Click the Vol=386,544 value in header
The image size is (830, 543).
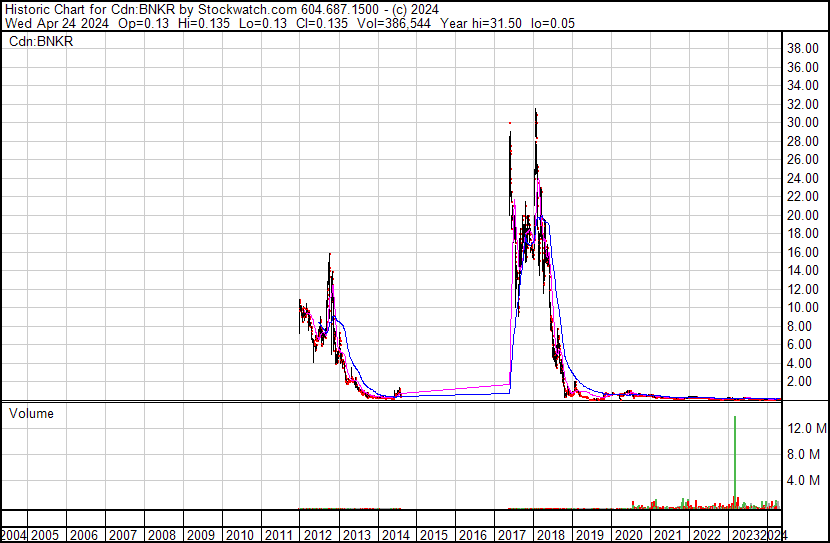tap(383, 23)
